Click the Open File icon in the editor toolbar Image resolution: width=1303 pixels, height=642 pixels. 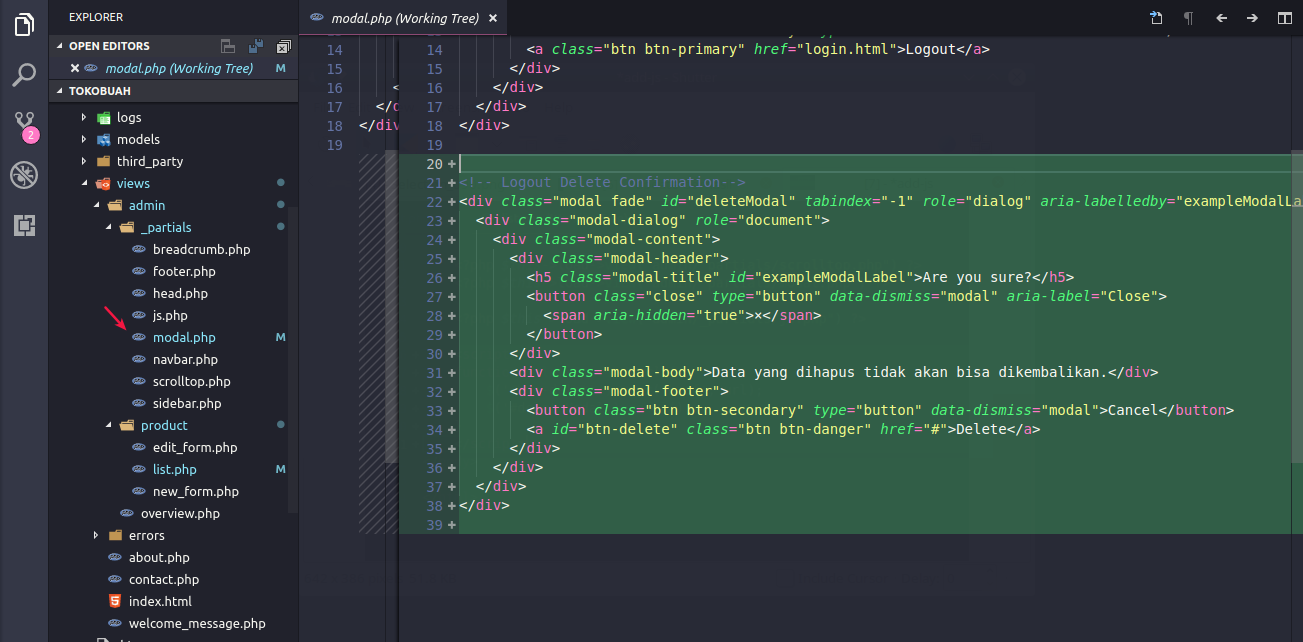pos(1156,18)
